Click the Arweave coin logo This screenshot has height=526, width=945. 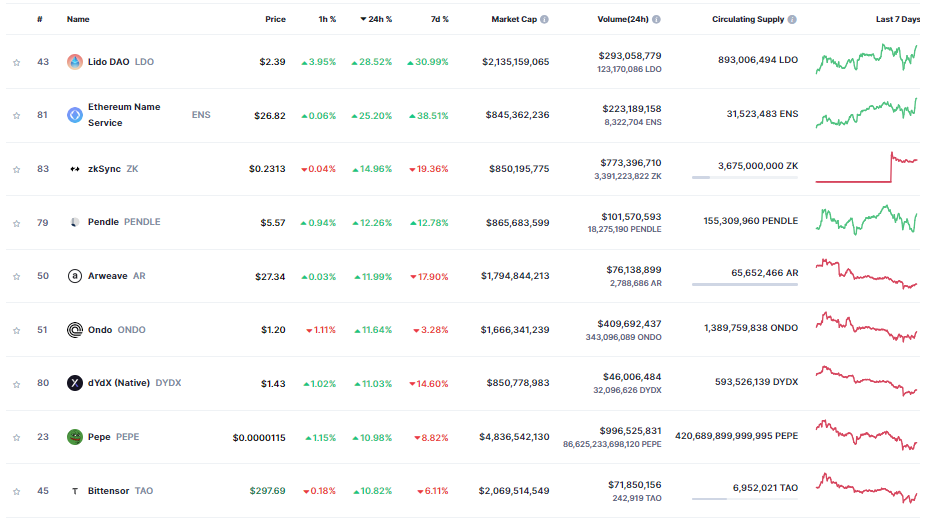[75, 276]
